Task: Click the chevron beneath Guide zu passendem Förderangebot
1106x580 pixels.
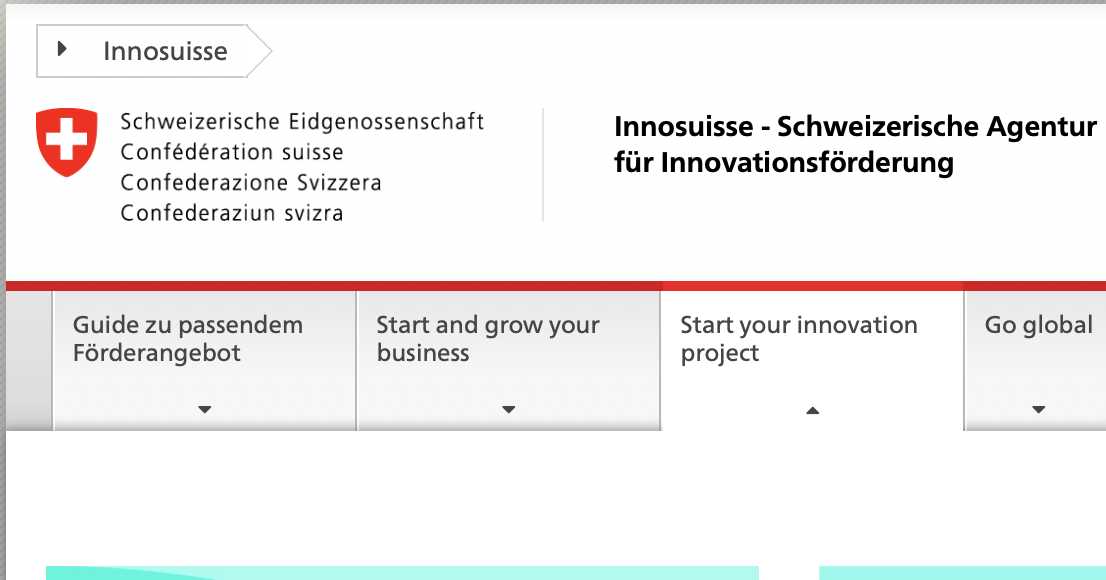Action: coord(204,409)
